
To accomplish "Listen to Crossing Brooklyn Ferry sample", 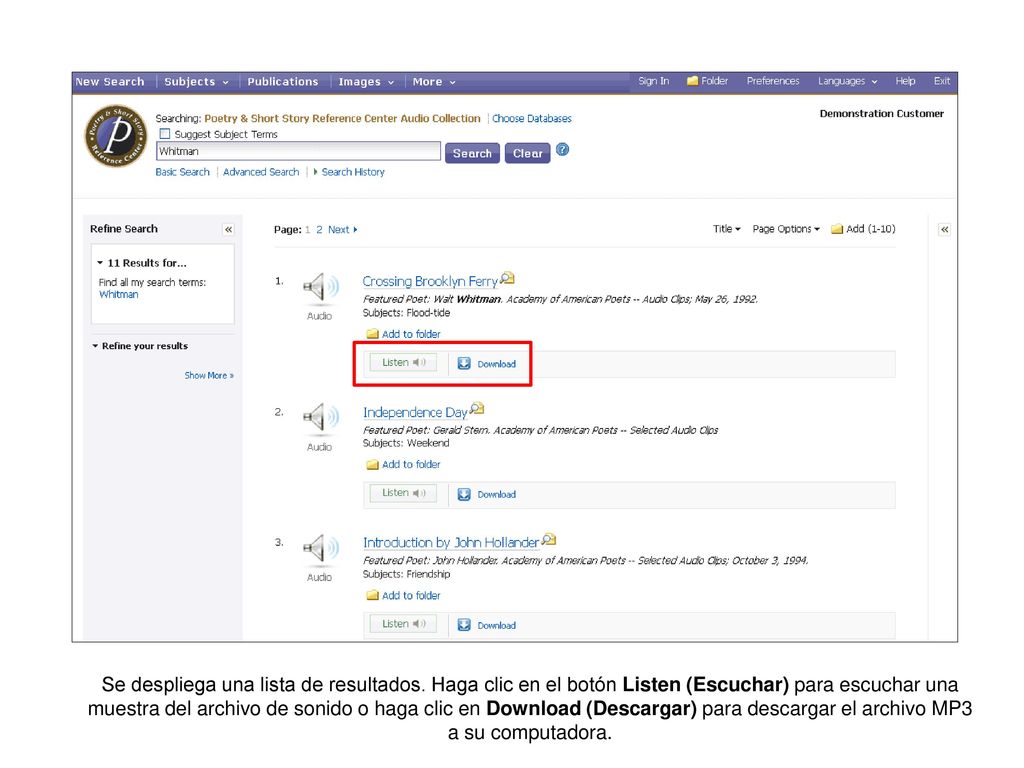I will pos(403,362).
